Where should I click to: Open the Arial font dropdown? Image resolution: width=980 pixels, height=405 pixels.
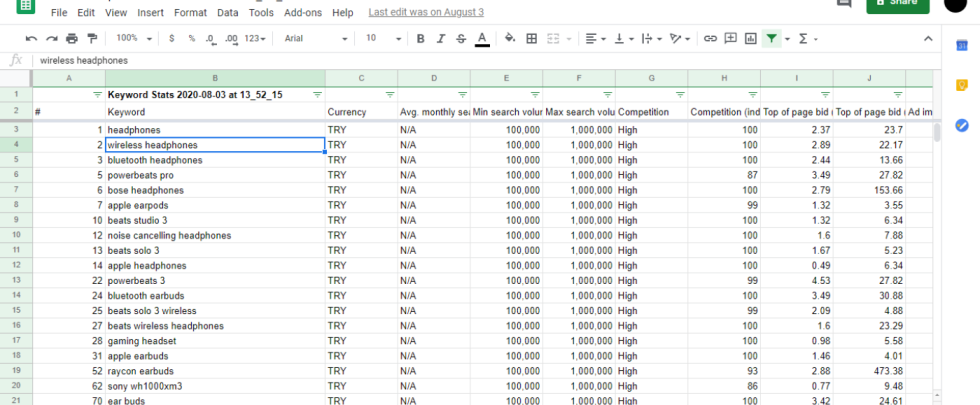[316, 39]
